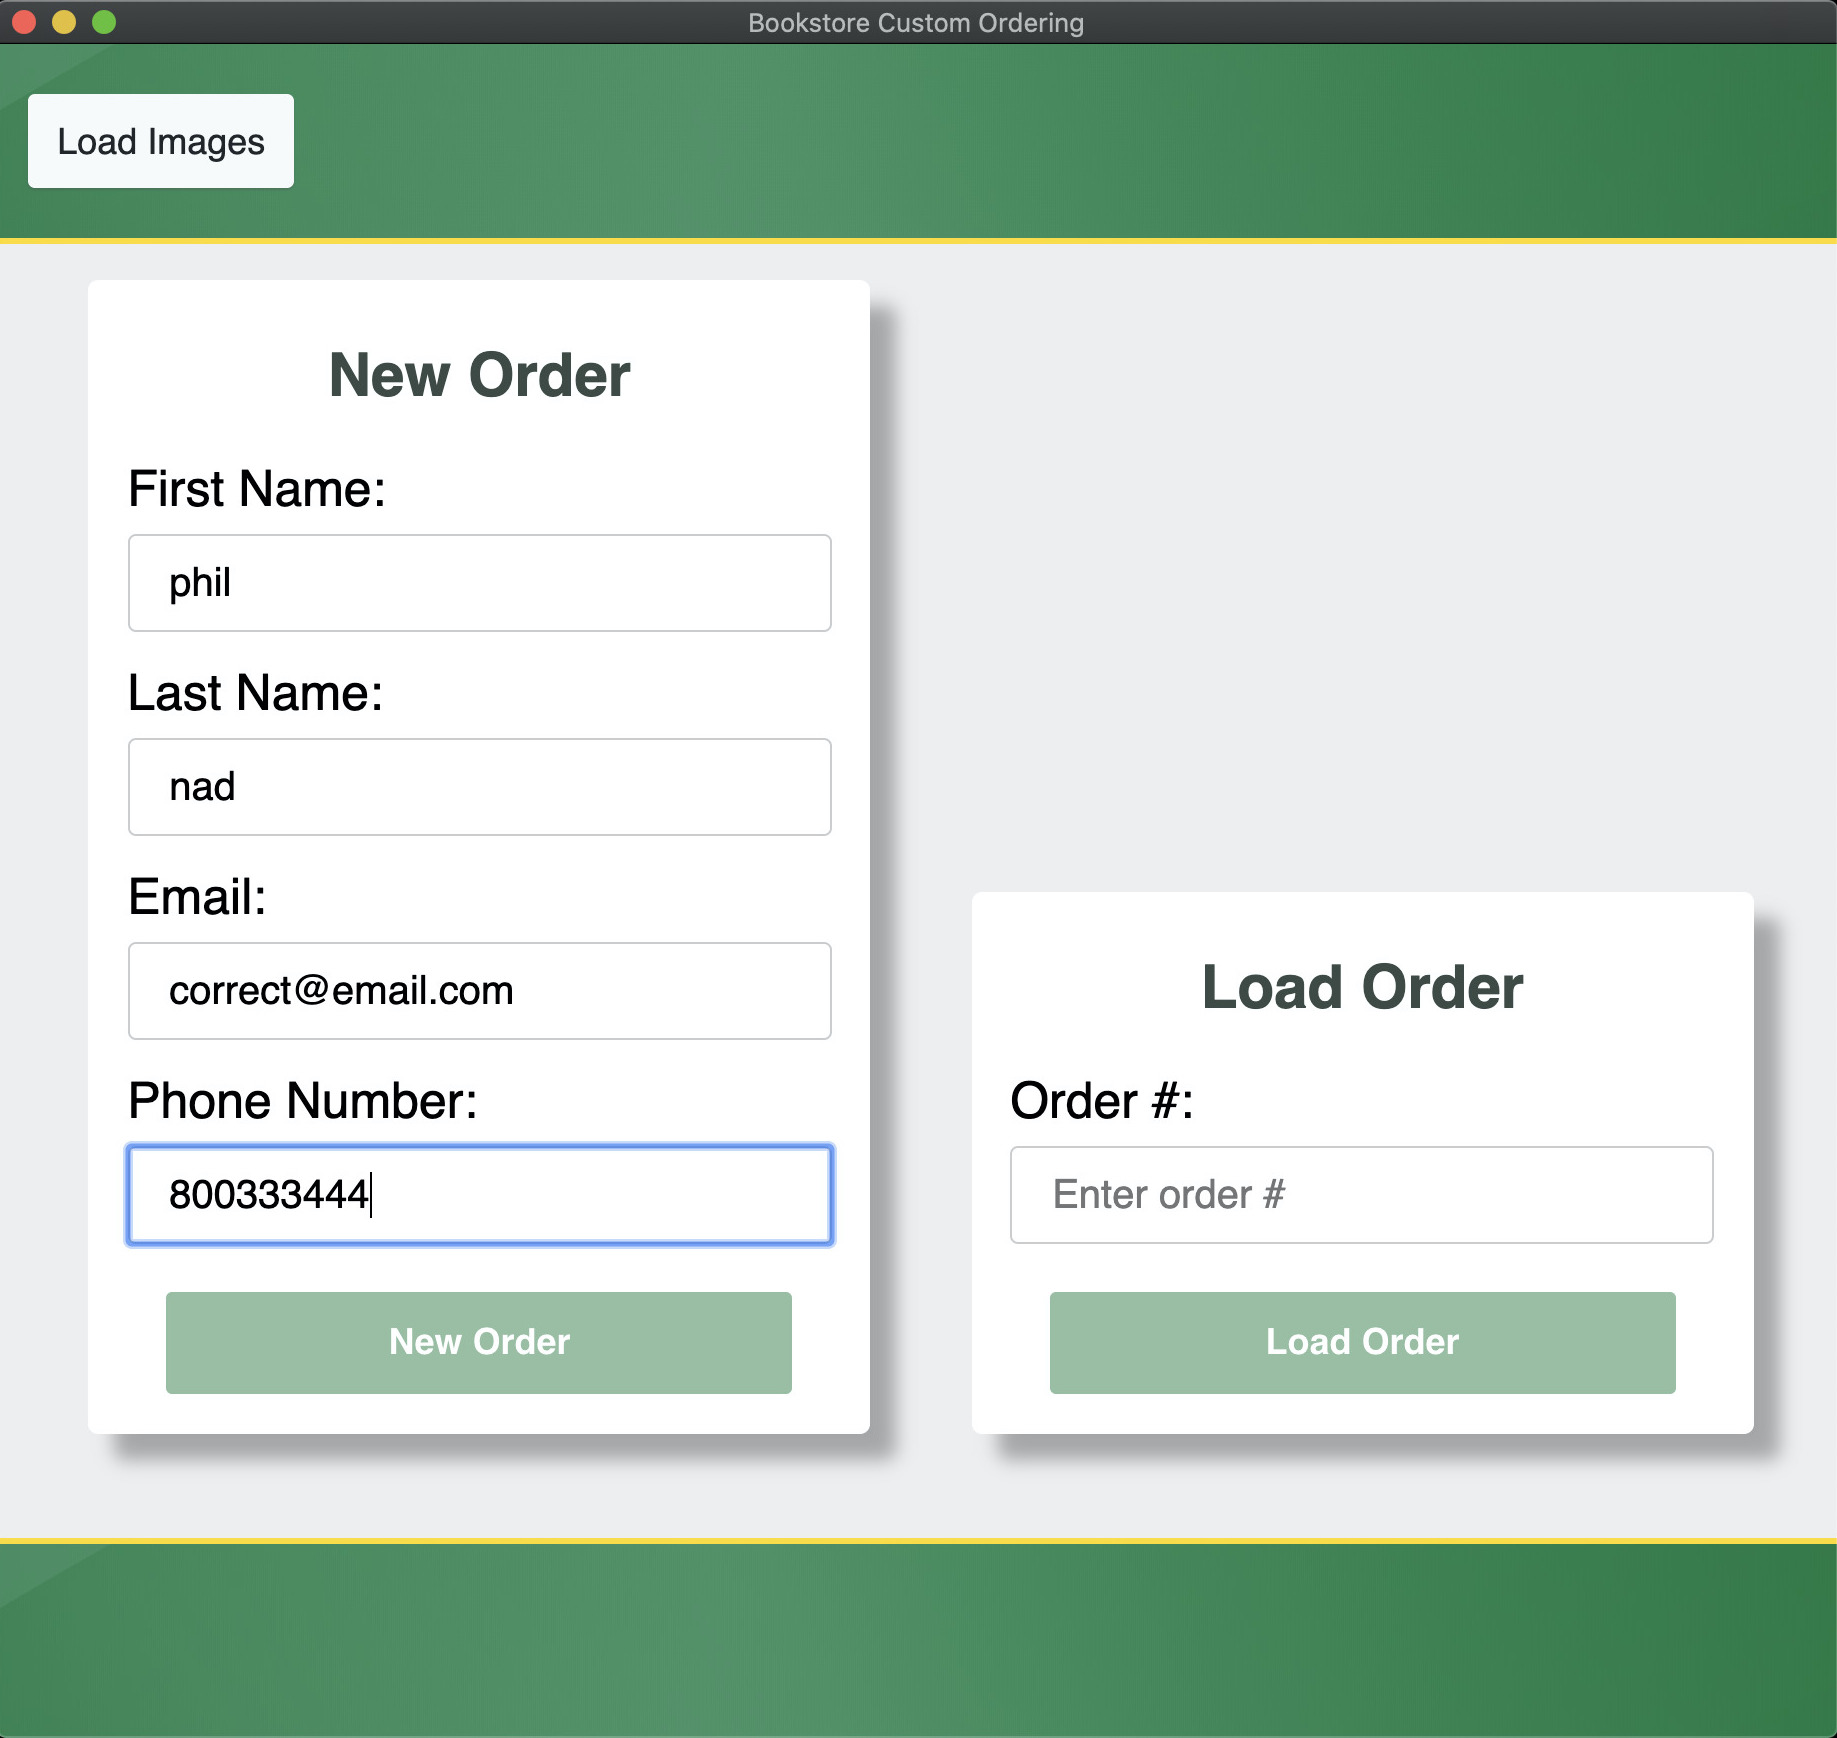Click the New Order card heading text
Image resolution: width=1837 pixels, height=1738 pixels.
tap(479, 375)
